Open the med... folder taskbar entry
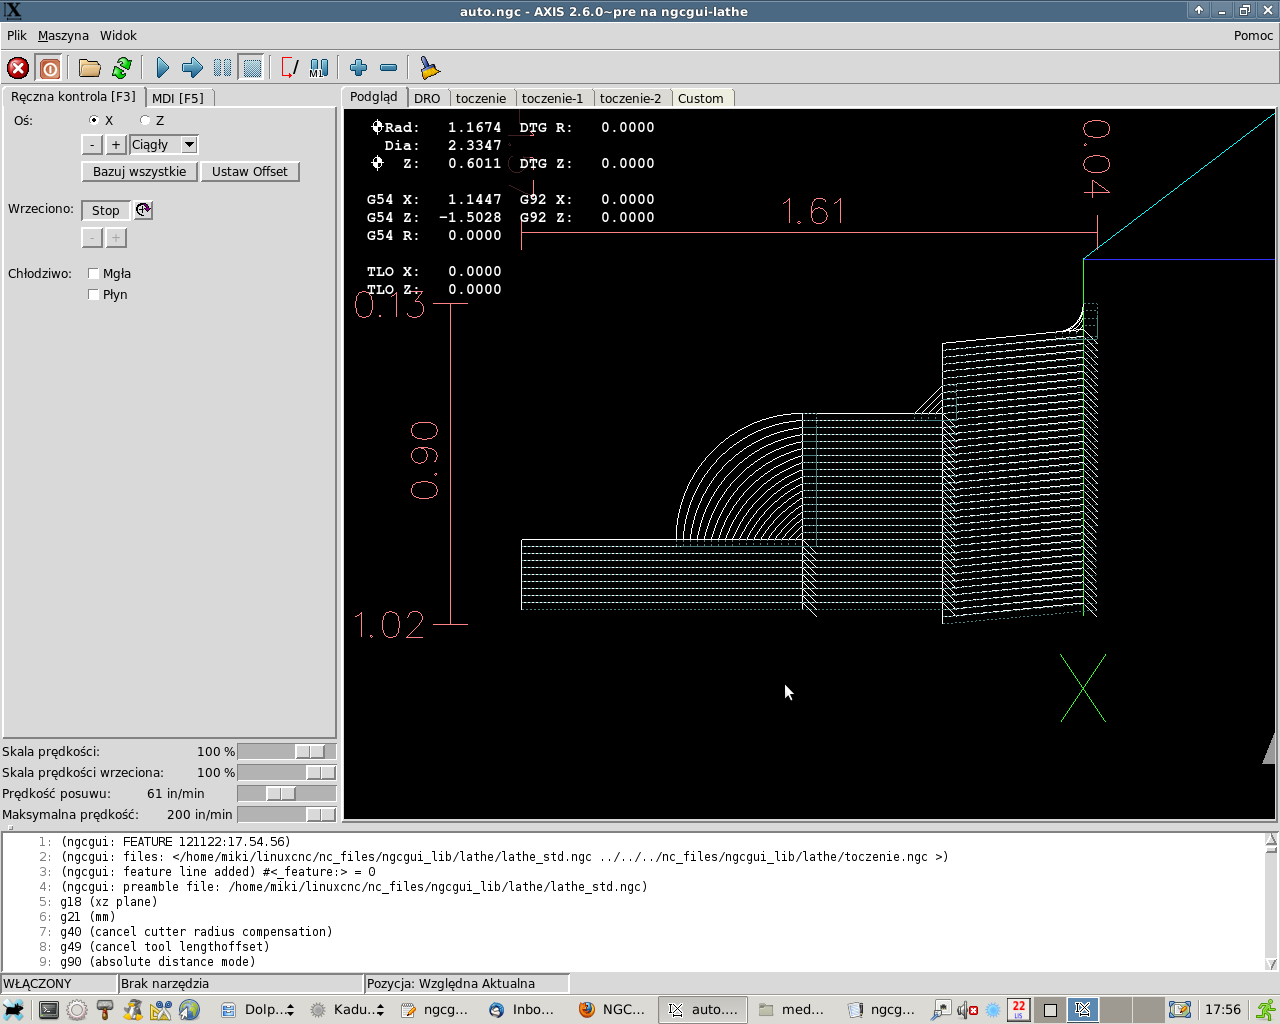The width and height of the screenshot is (1280, 1024). coord(791,1010)
